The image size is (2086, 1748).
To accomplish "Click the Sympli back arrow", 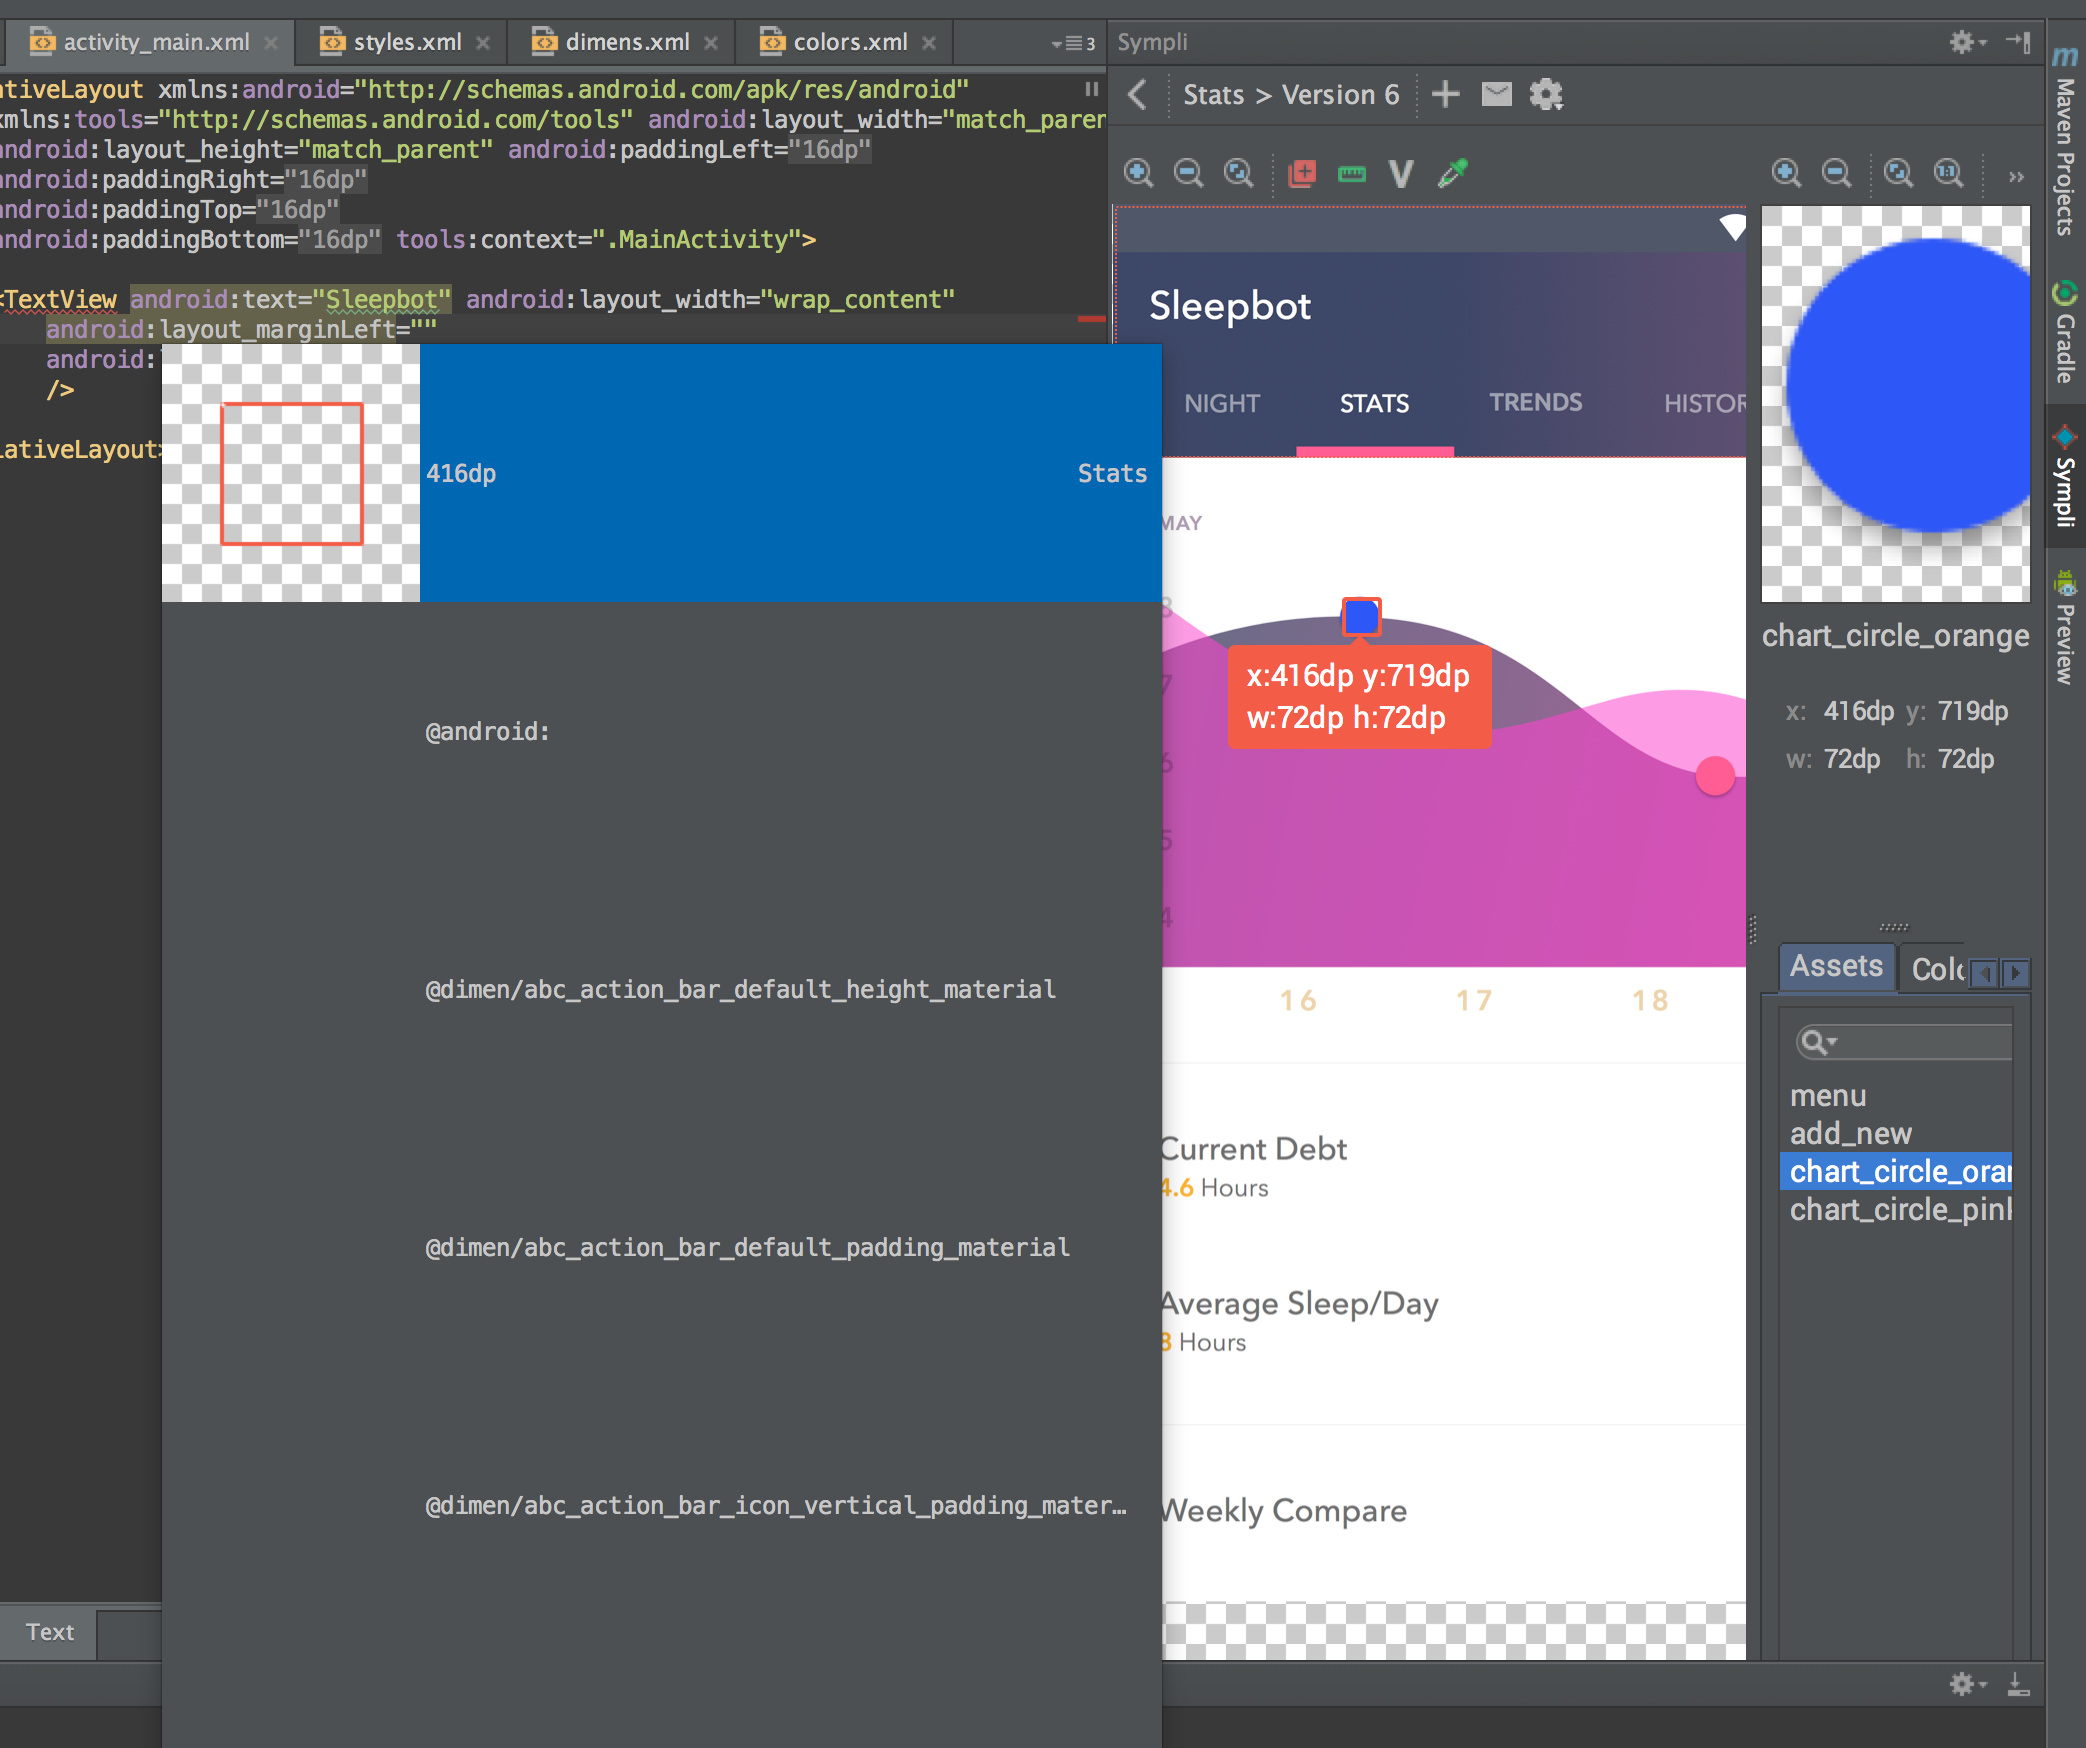I will [x=1137, y=95].
